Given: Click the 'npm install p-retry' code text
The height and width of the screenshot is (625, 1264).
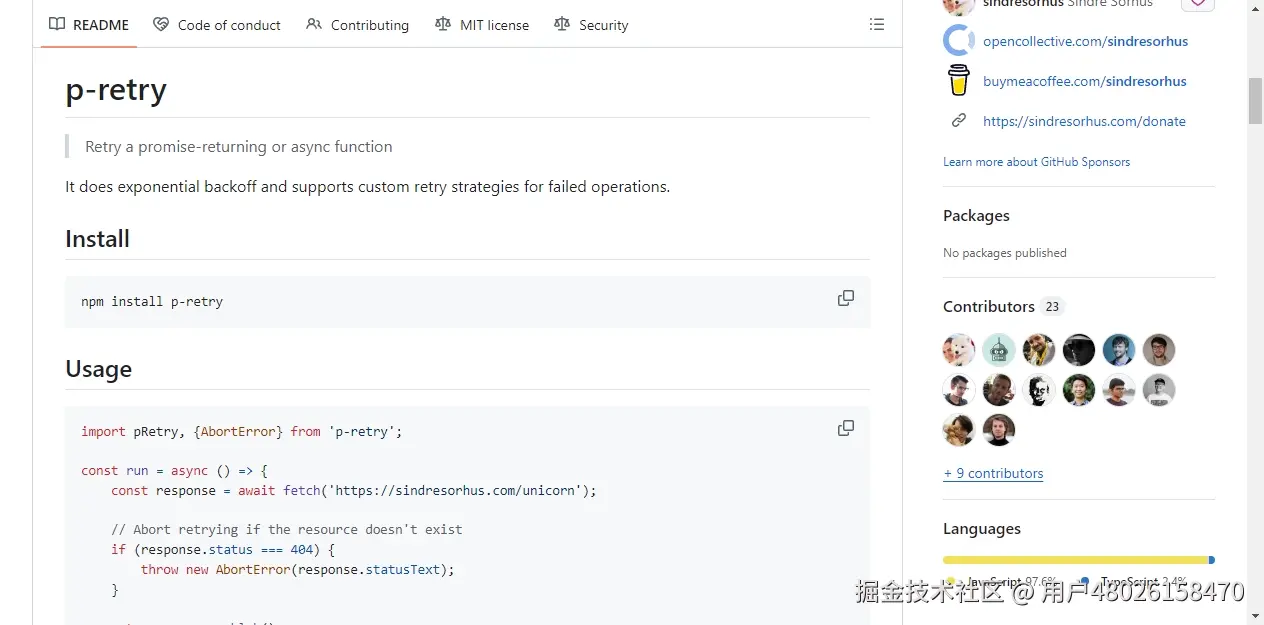Looking at the screenshot, I should (152, 301).
